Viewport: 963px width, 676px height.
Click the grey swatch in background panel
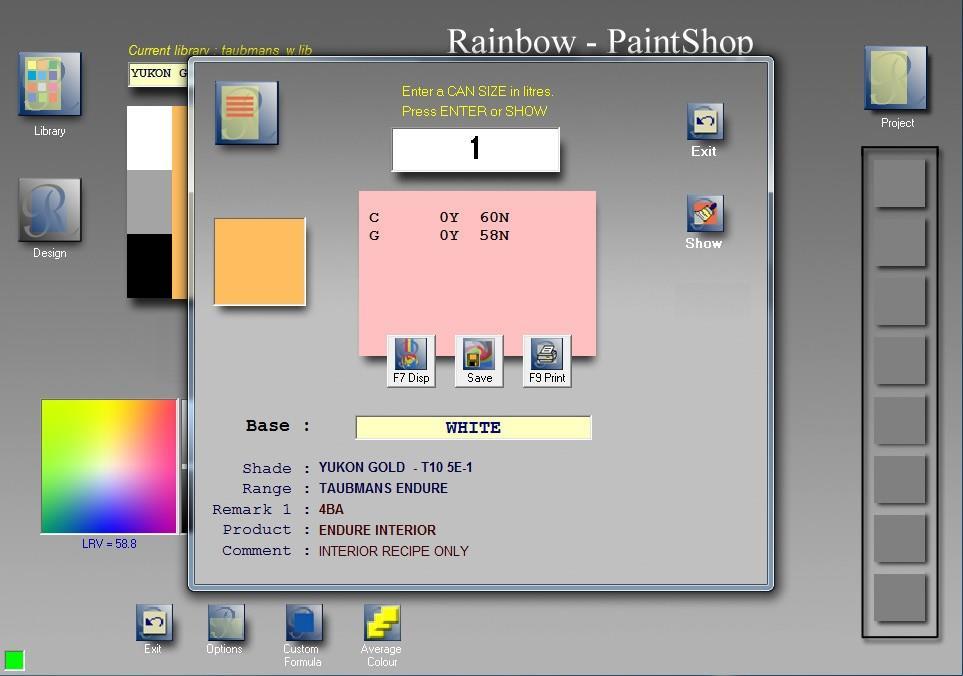(149, 202)
